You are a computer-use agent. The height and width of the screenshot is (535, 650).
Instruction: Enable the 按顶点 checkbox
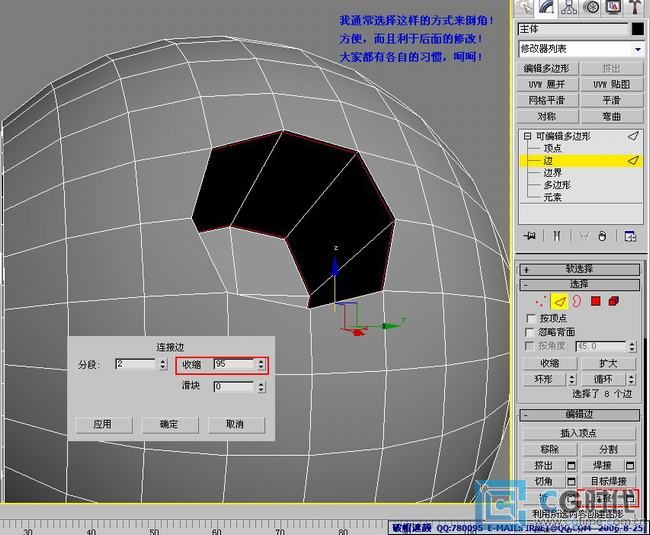(x=531, y=318)
